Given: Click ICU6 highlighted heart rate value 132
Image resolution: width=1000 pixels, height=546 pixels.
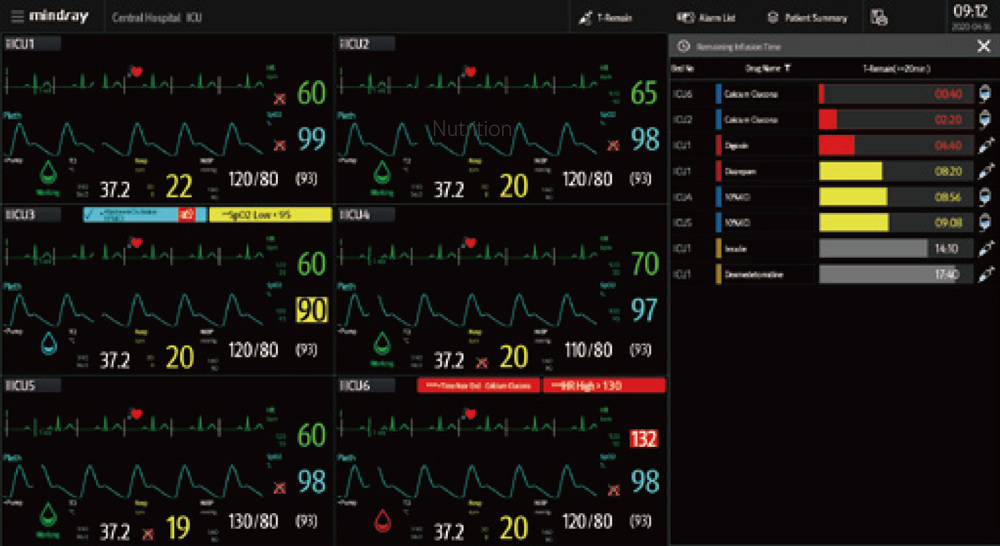Looking at the screenshot, I should (644, 438).
